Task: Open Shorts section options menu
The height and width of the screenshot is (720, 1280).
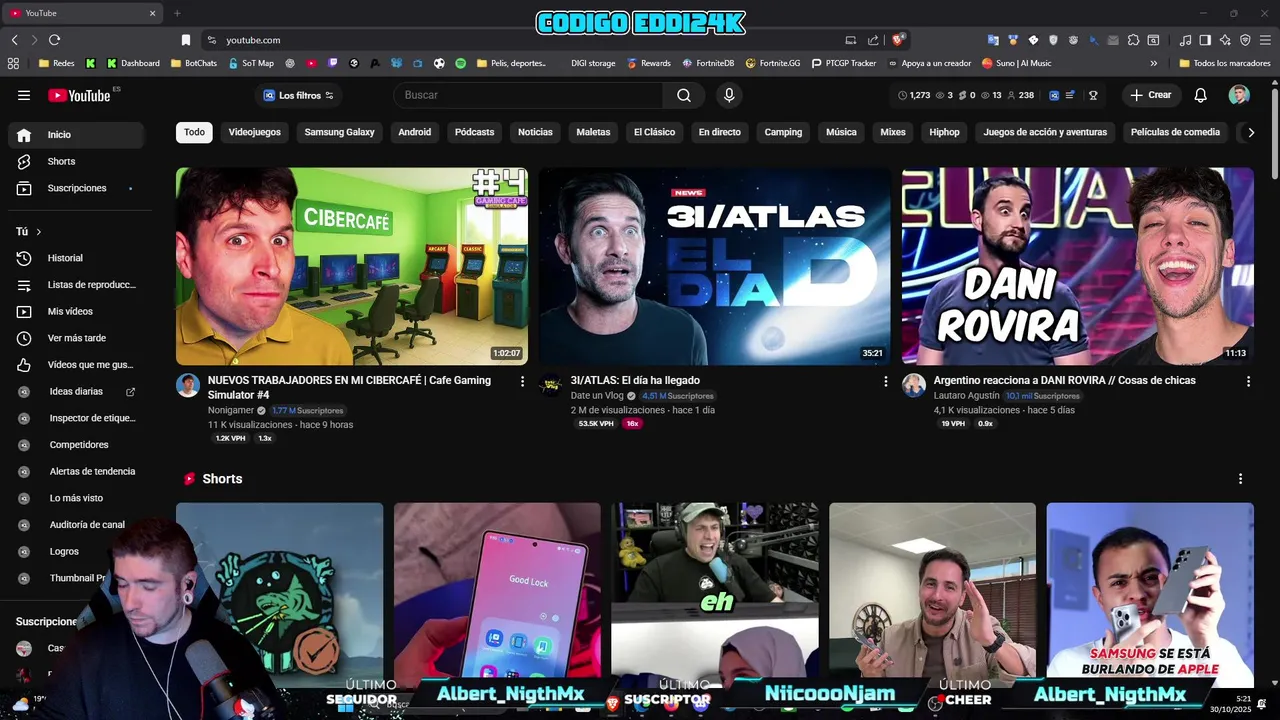Action: [1240, 479]
